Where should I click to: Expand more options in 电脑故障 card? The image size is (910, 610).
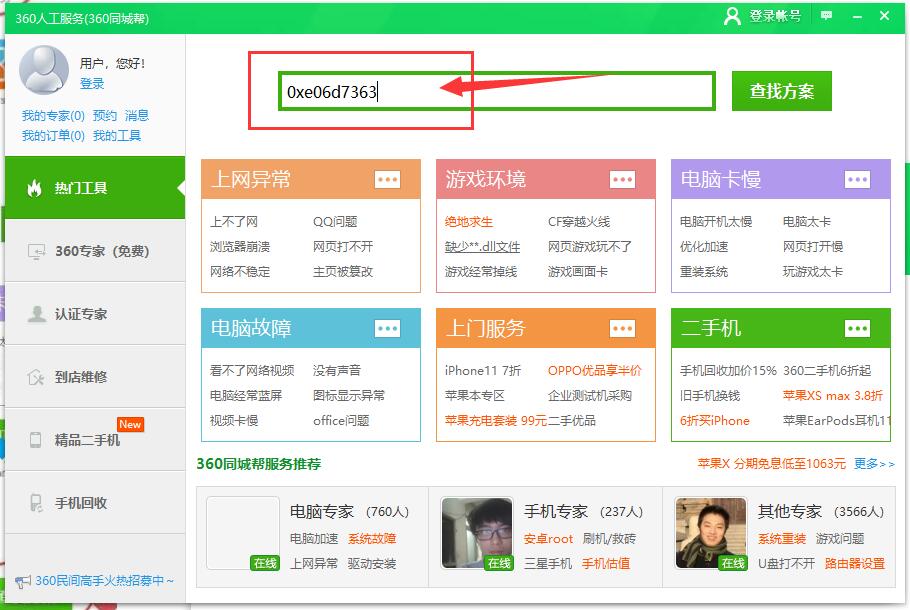(387, 329)
